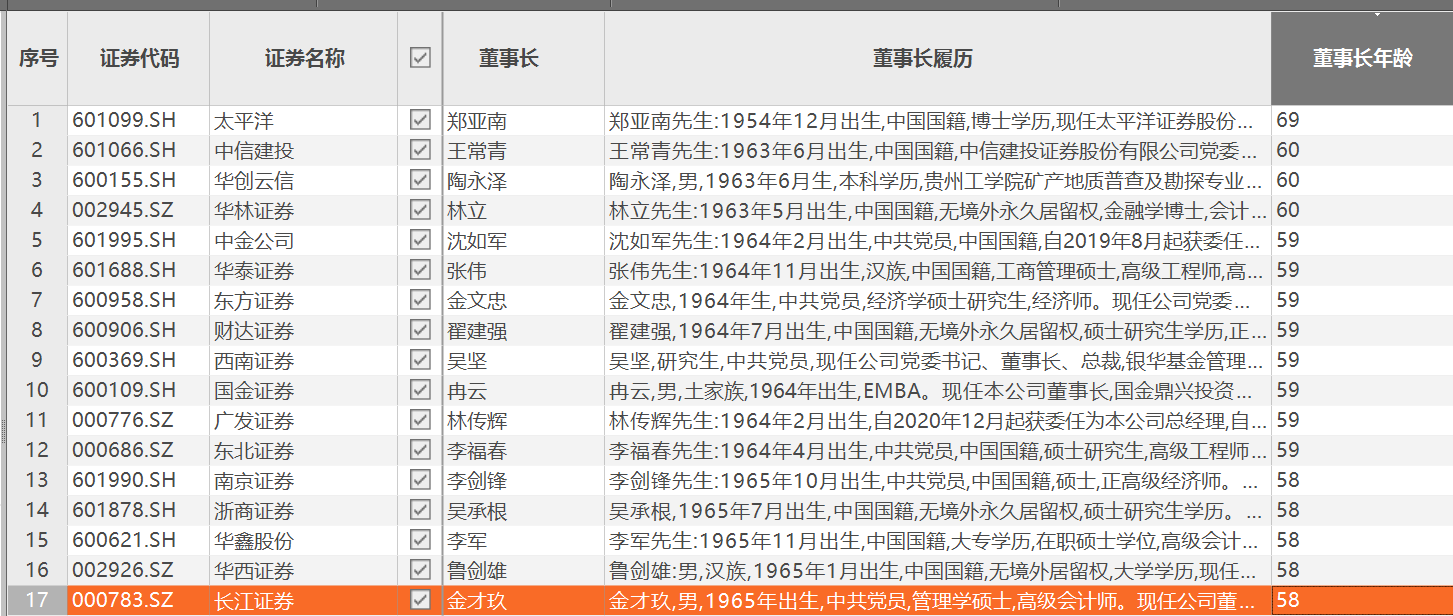Click chairman name 陶永泽

[x=477, y=181]
